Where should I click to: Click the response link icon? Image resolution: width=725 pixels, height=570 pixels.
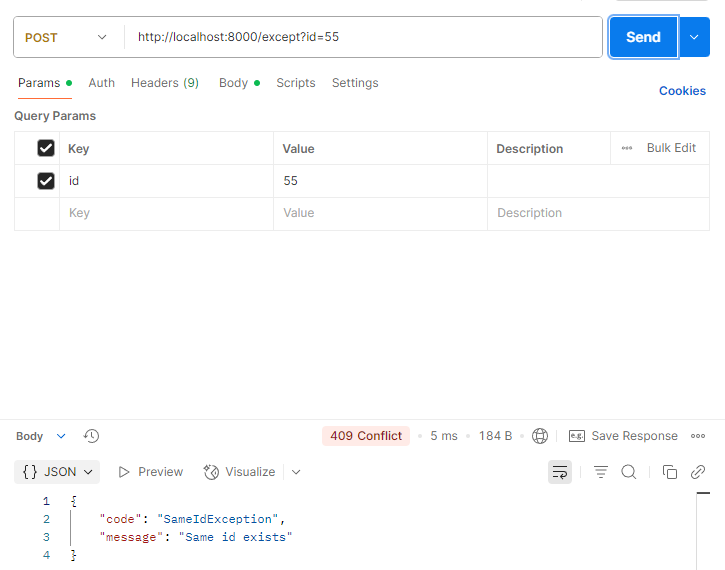click(698, 472)
